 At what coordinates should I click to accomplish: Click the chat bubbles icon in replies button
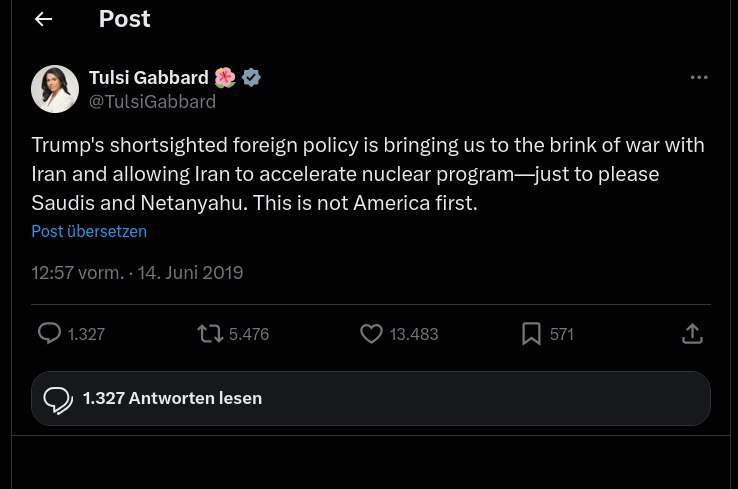[58, 399]
